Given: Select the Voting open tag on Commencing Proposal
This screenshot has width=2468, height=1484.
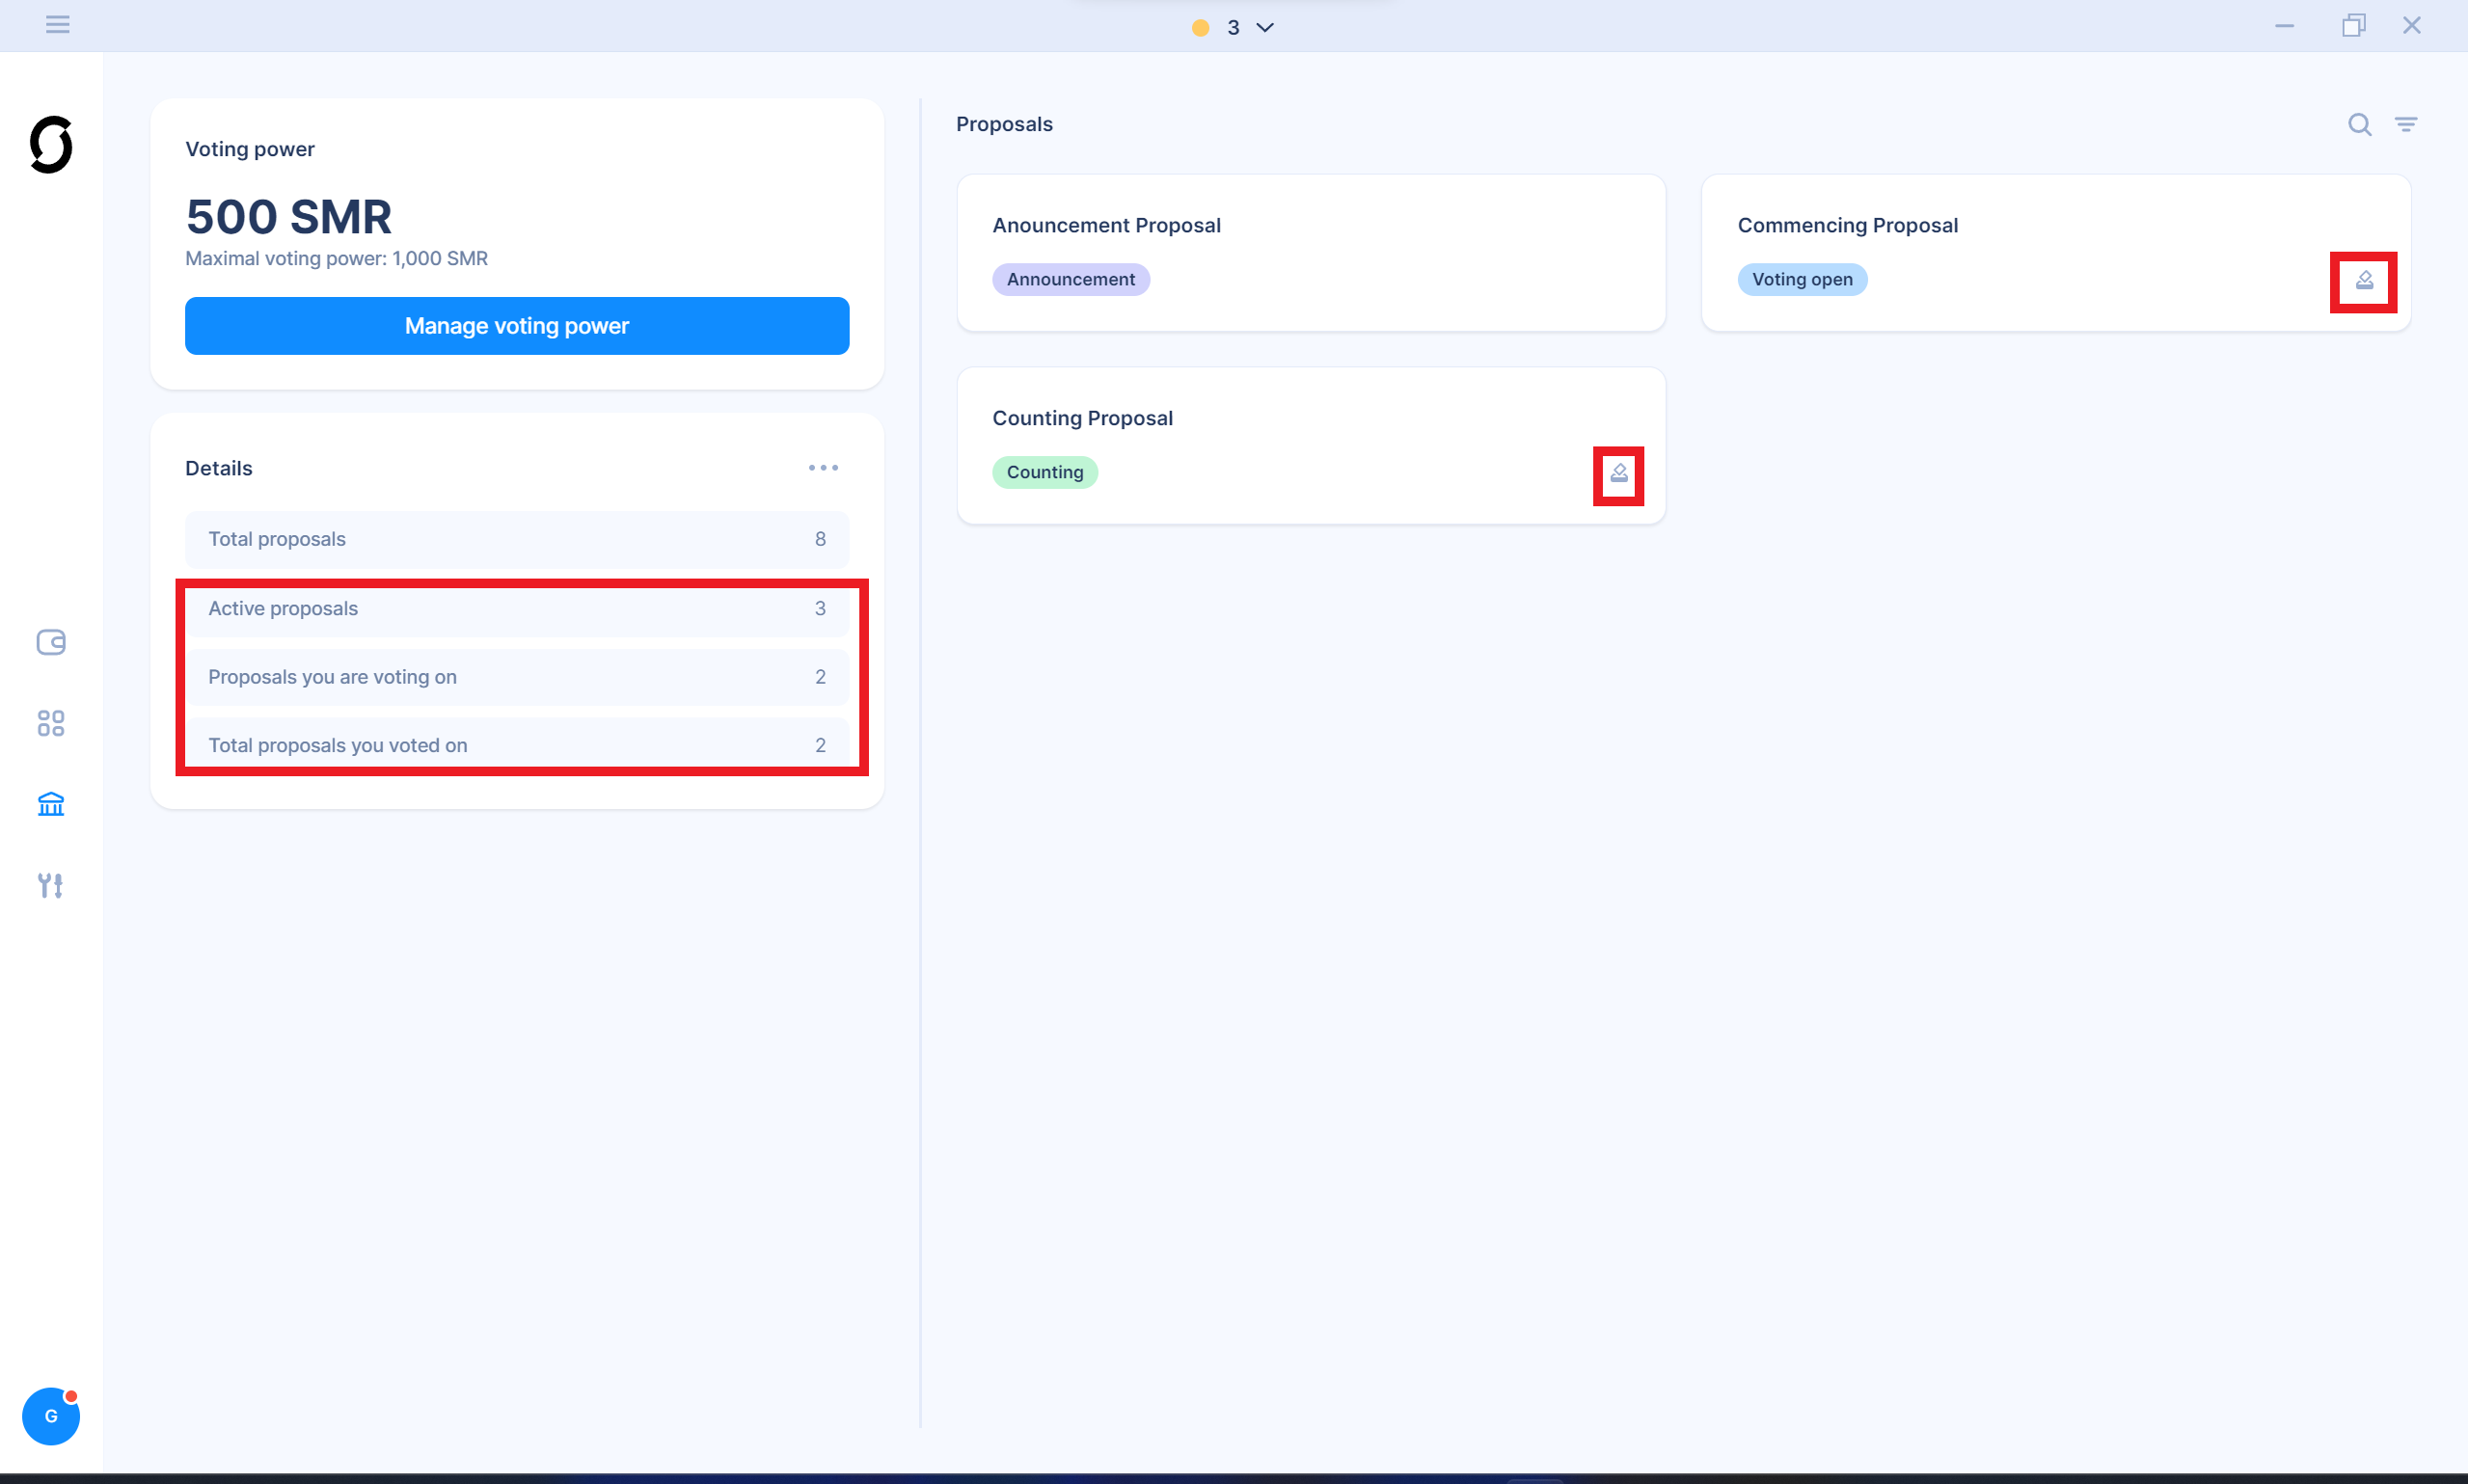Looking at the screenshot, I should coord(1802,279).
